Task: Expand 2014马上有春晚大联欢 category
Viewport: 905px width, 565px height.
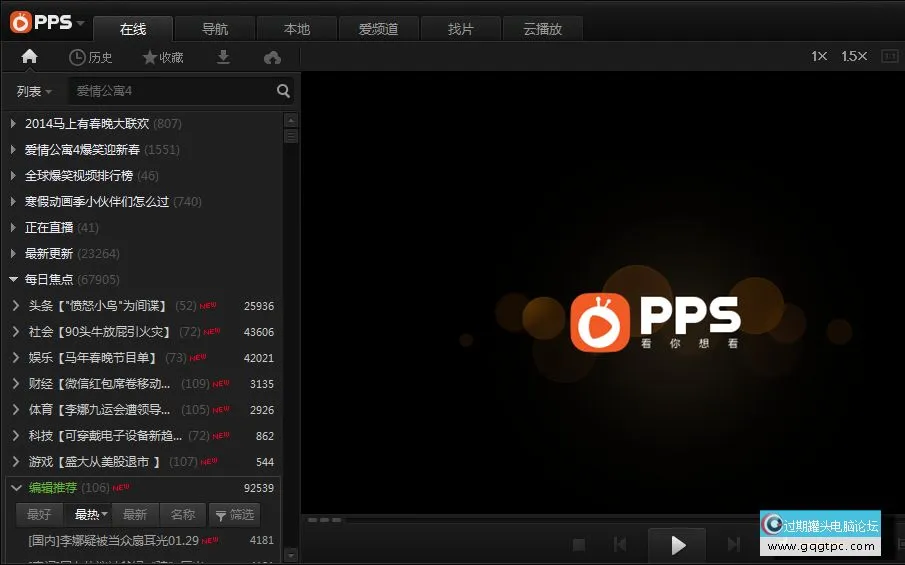Action: (x=13, y=123)
